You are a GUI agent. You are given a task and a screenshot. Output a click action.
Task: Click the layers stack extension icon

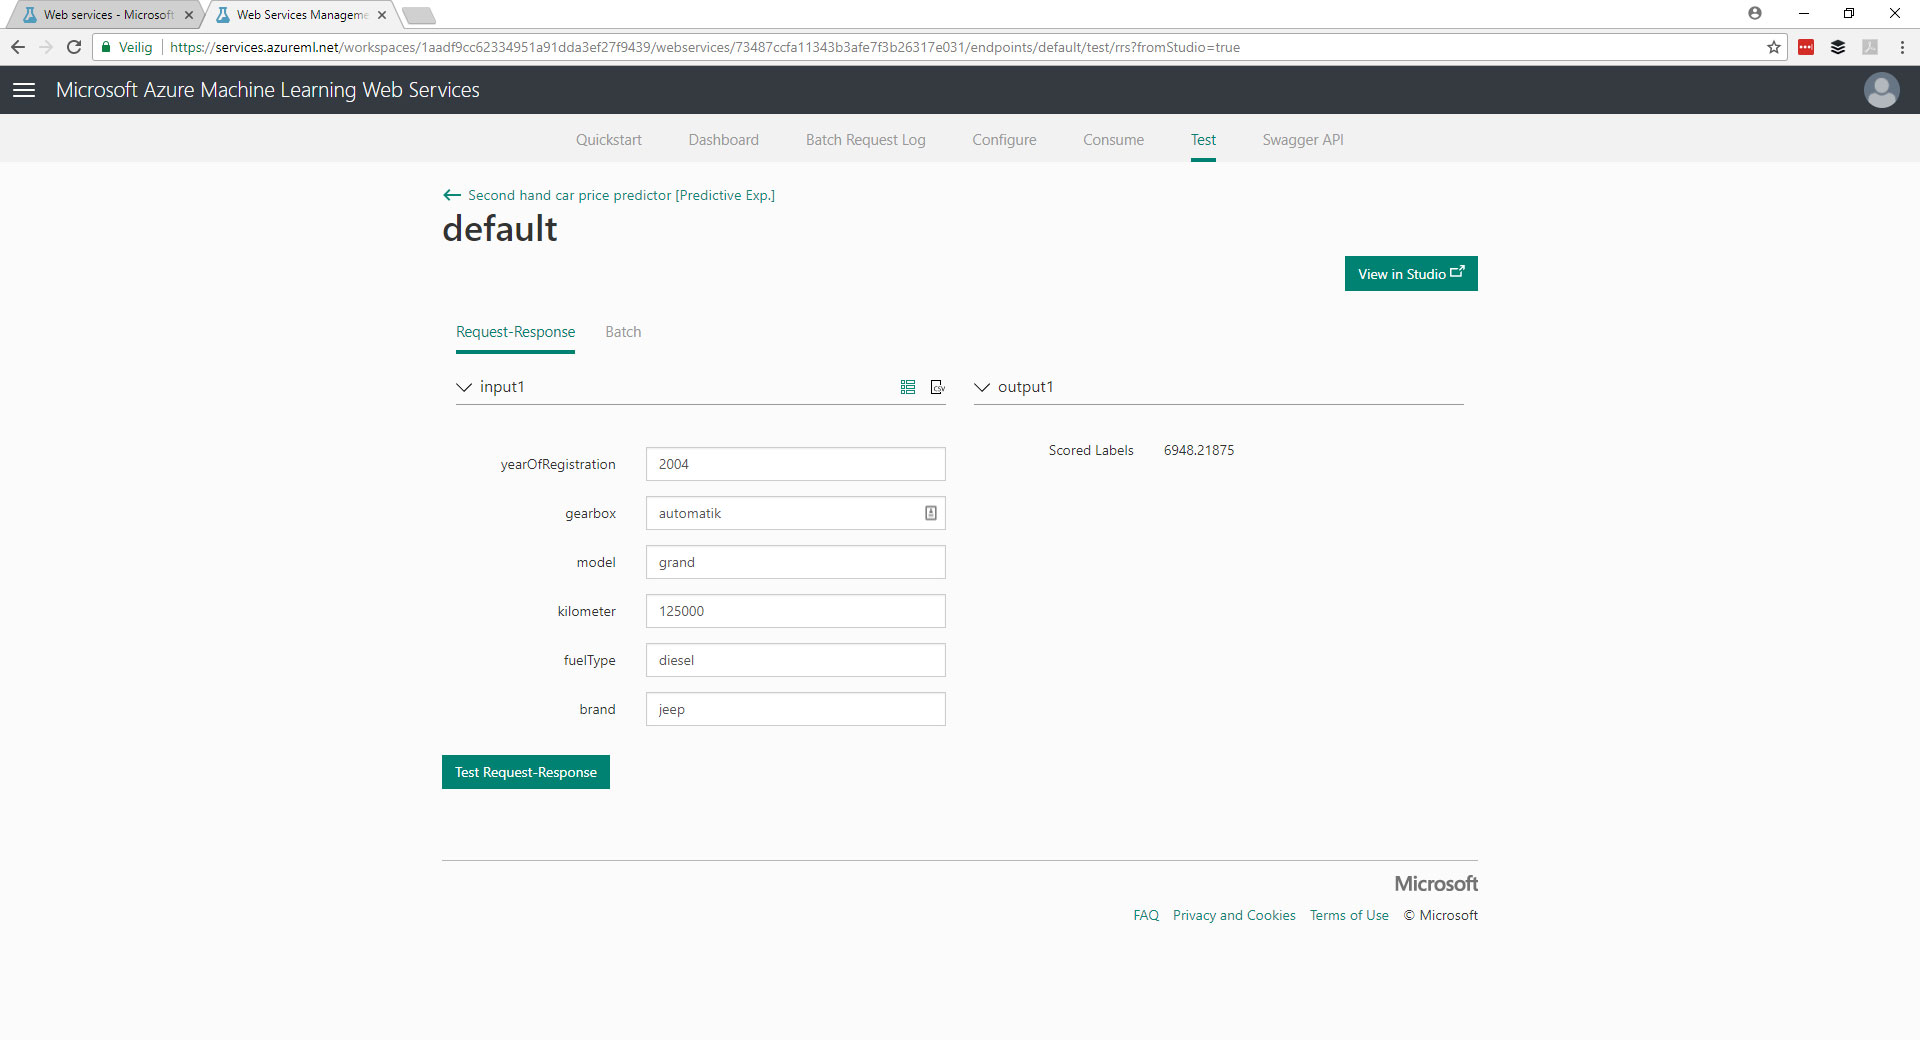click(x=1838, y=47)
